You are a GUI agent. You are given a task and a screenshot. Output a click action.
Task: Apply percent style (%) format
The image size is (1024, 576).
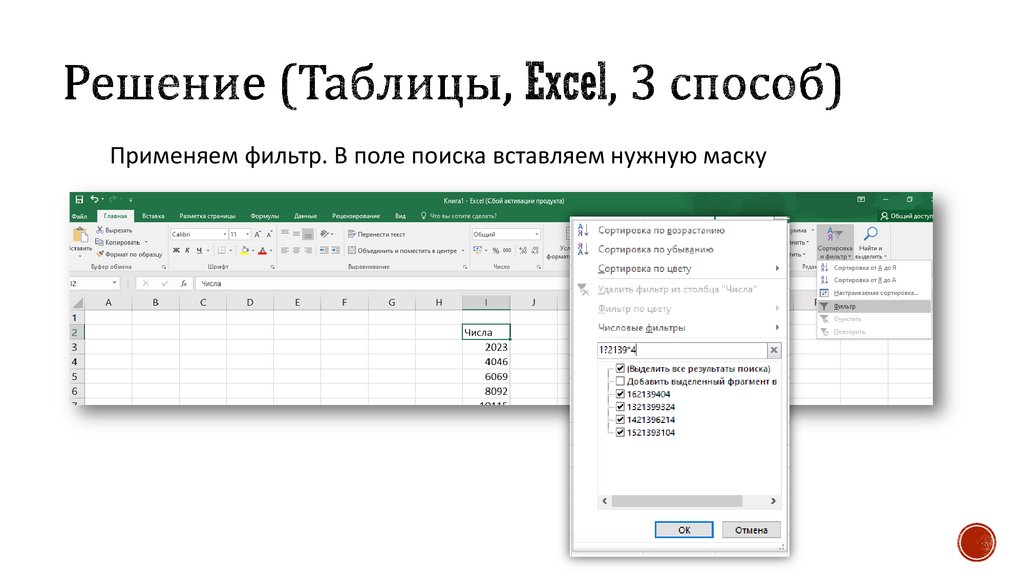coord(496,250)
